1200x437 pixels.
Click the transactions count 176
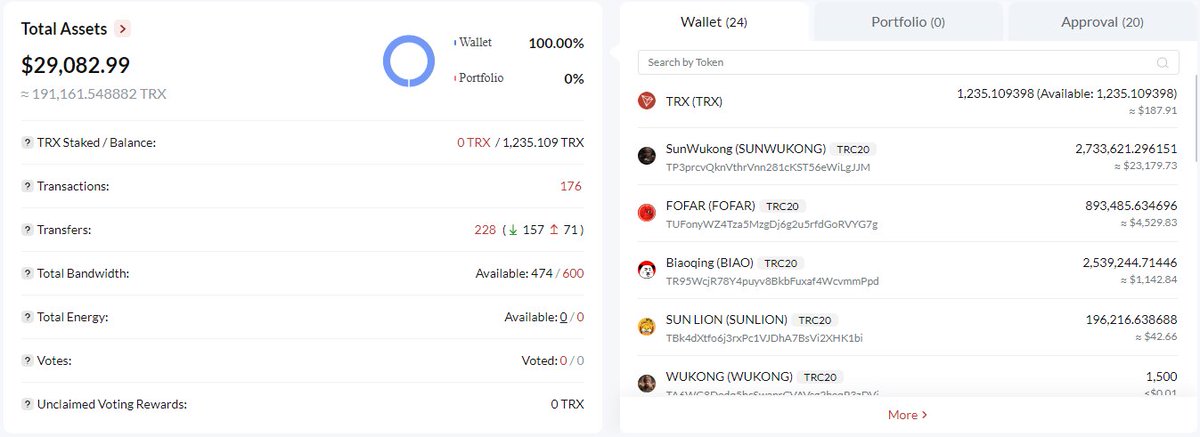(x=571, y=186)
